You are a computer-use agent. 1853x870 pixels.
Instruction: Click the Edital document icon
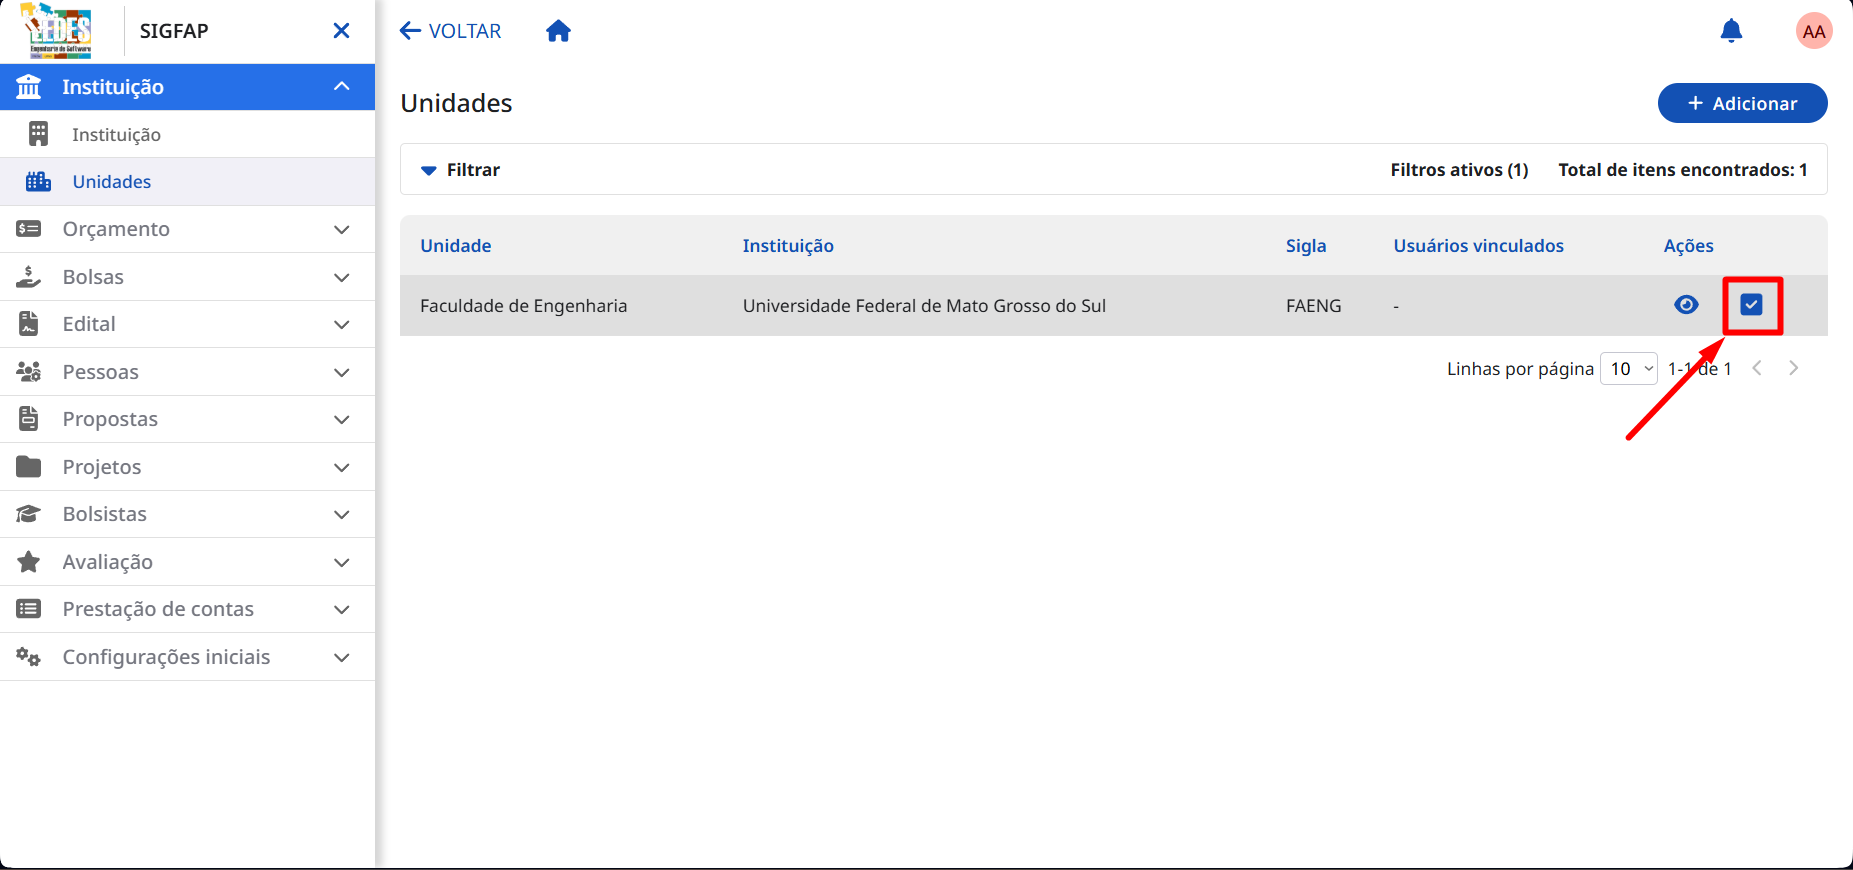29,324
